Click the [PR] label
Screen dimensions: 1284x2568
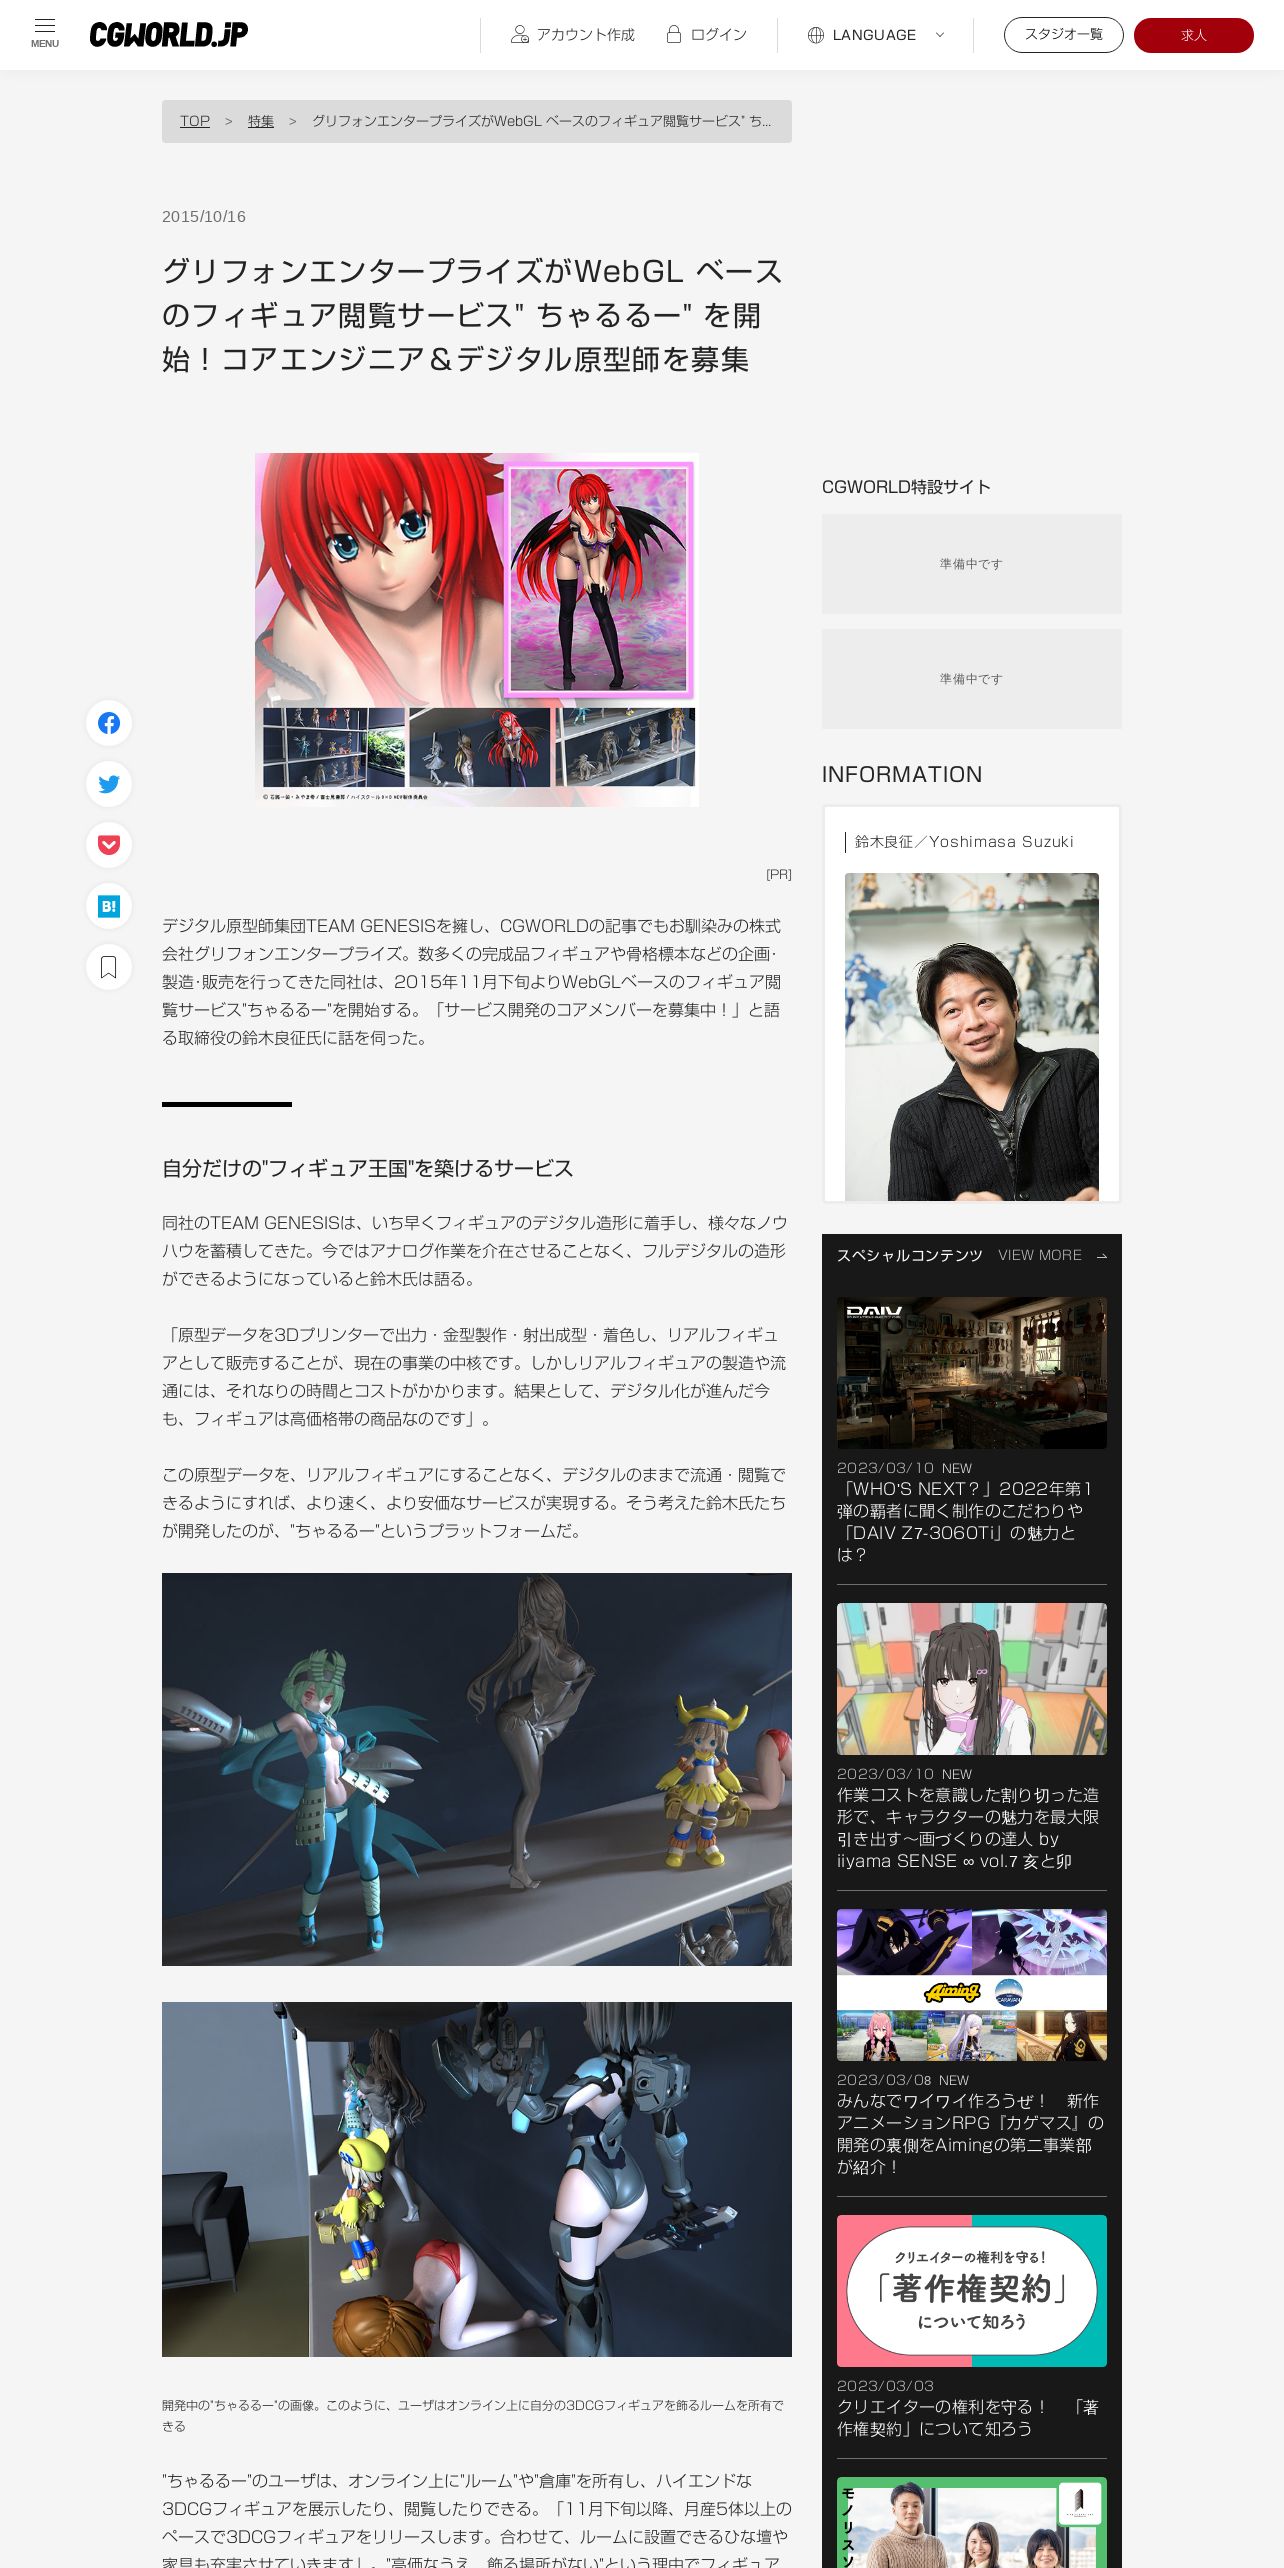pos(779,874)
